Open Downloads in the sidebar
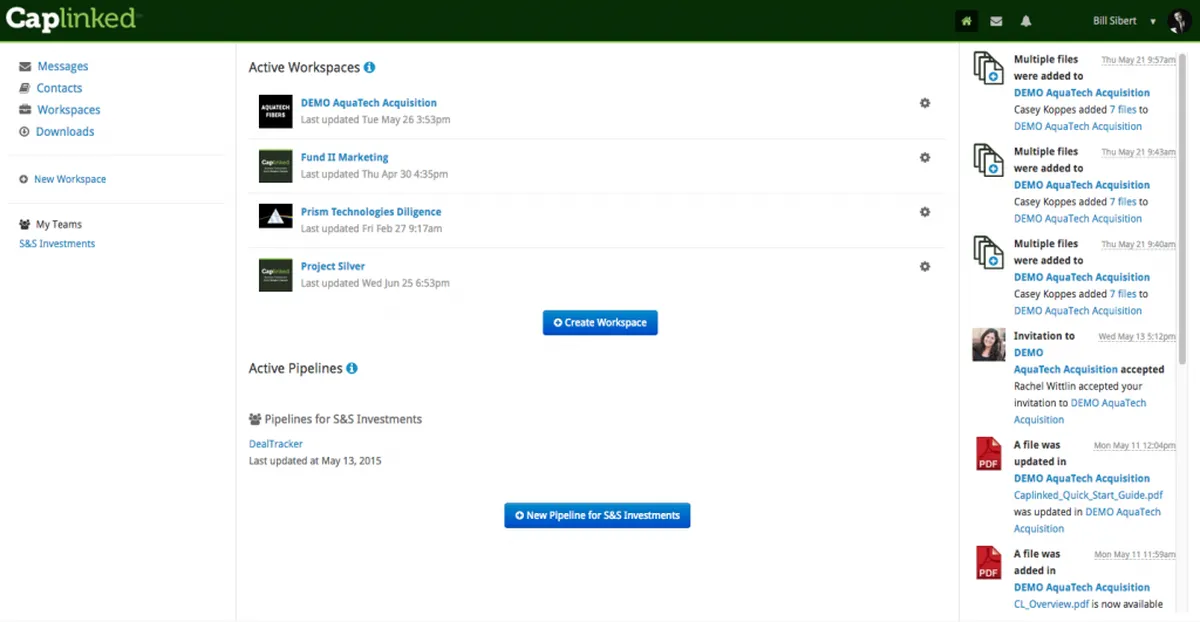This screenshot has height=622, width=1200. point(65,132)
